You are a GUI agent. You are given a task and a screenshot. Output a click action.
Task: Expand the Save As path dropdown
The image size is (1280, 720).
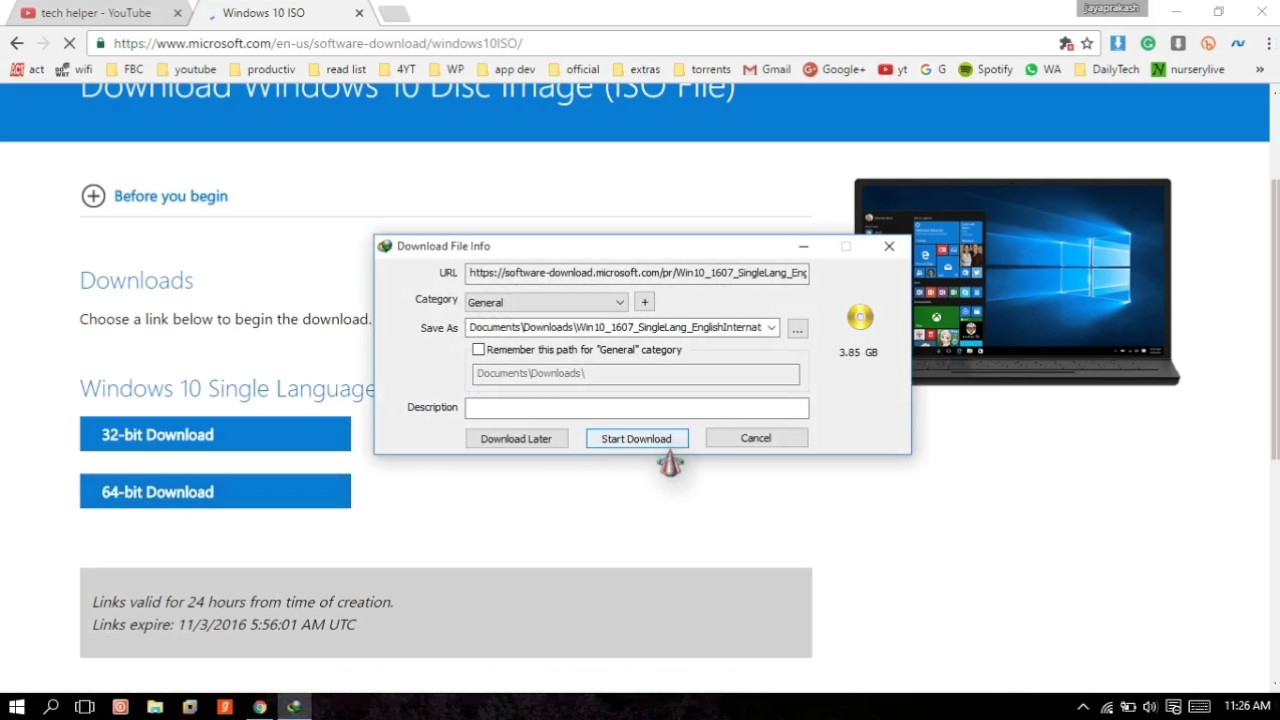pyautogui.click(x=771, y=327)
